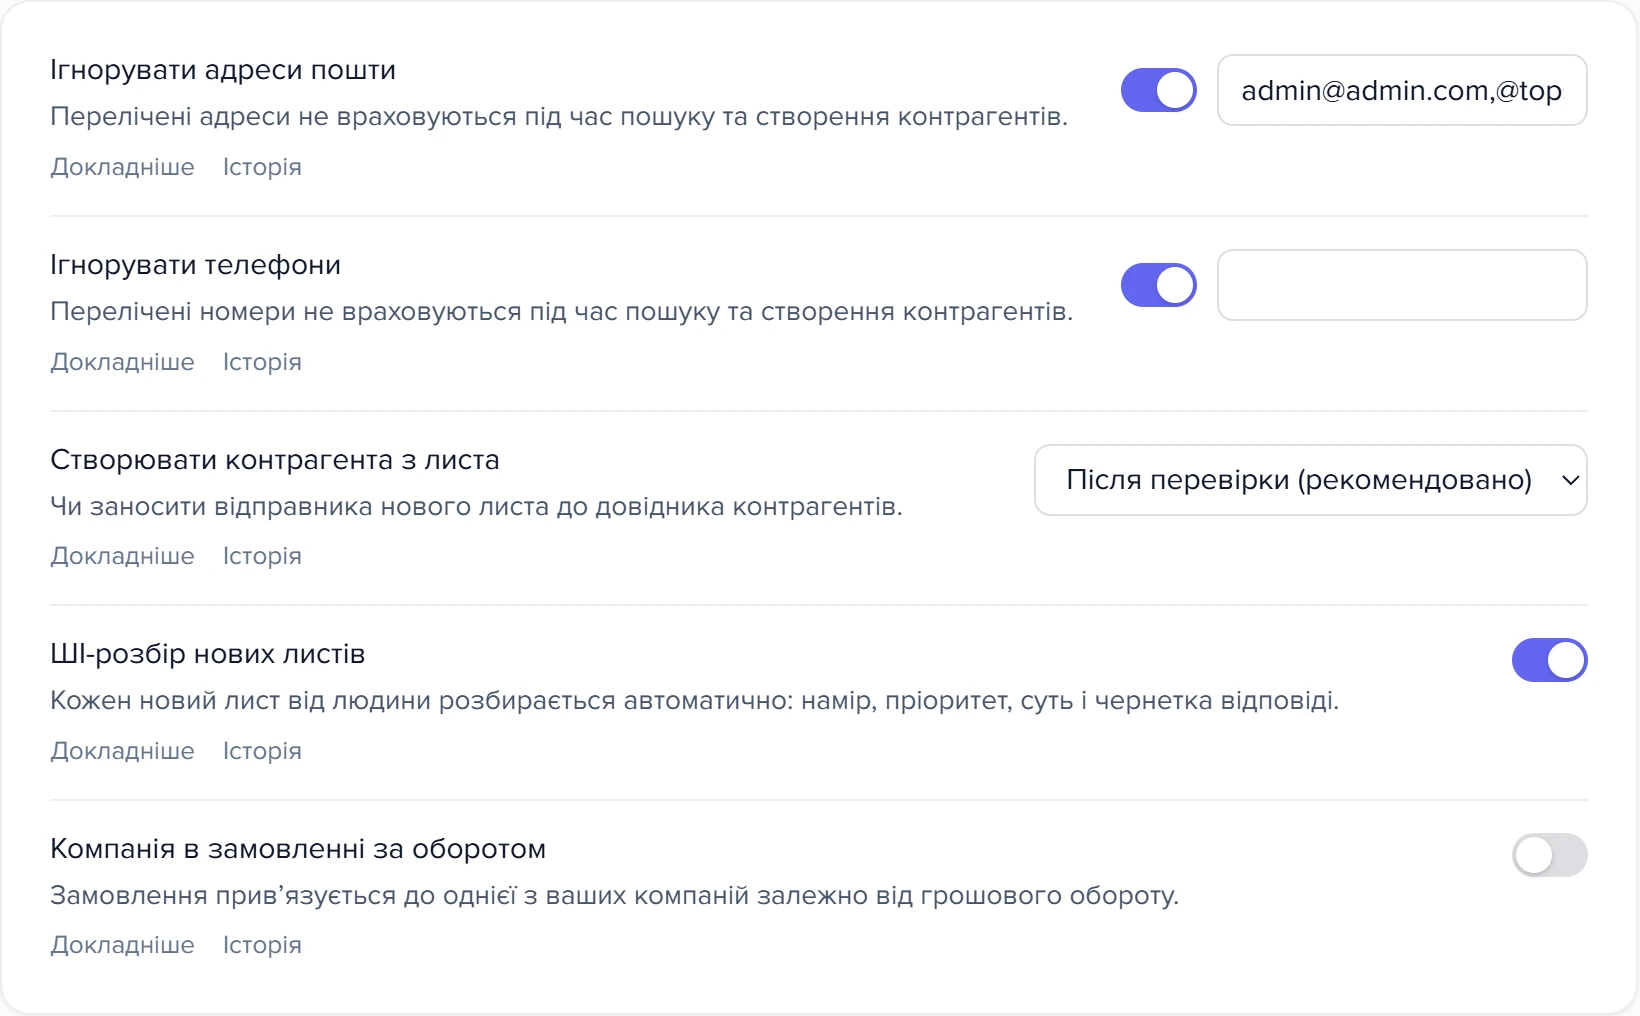Click the 'Створювати контрагента з листа' heading

[x=274, y=460]
